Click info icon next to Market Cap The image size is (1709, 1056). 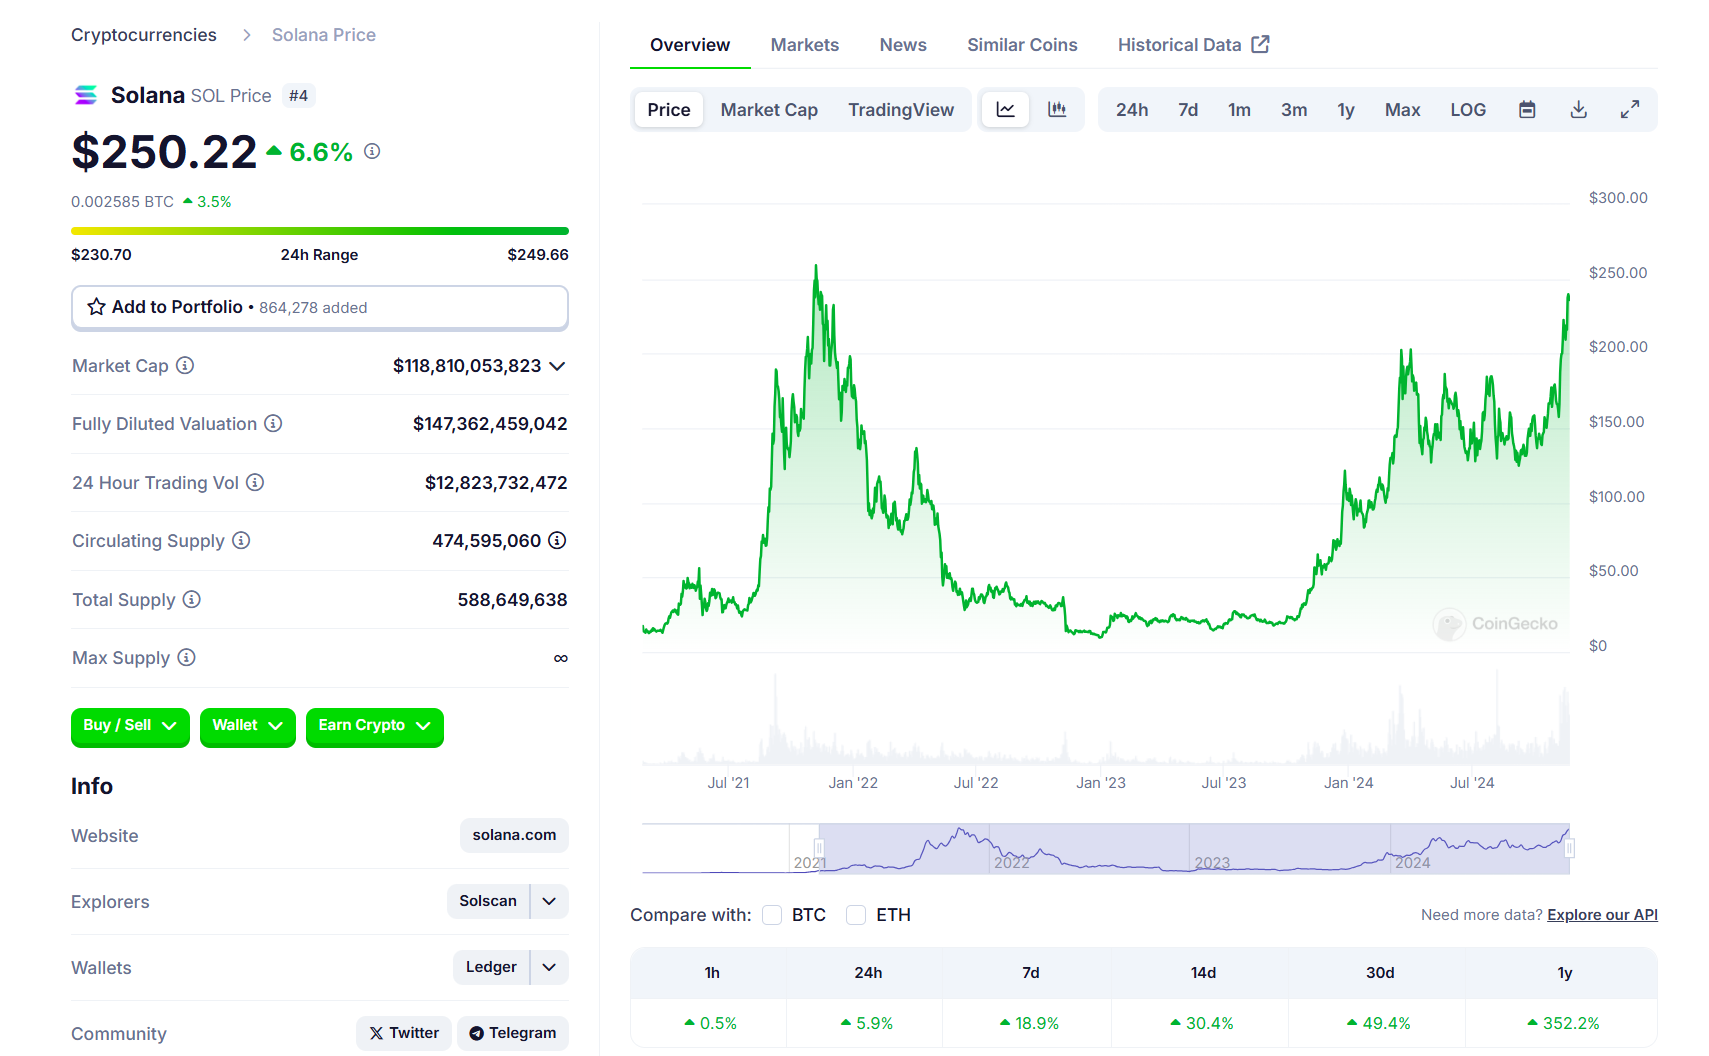point(185,366)
